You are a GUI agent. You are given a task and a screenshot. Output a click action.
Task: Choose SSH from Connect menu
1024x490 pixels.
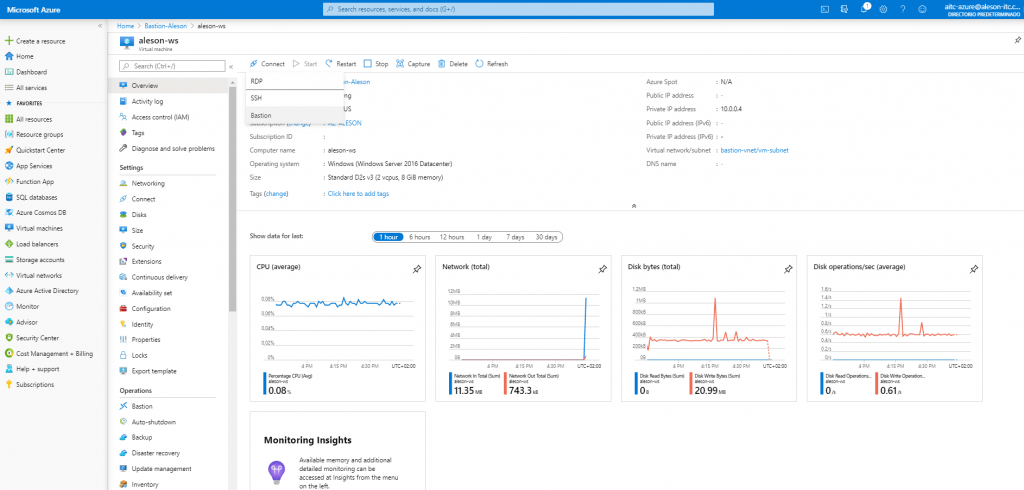coord(295,98)
